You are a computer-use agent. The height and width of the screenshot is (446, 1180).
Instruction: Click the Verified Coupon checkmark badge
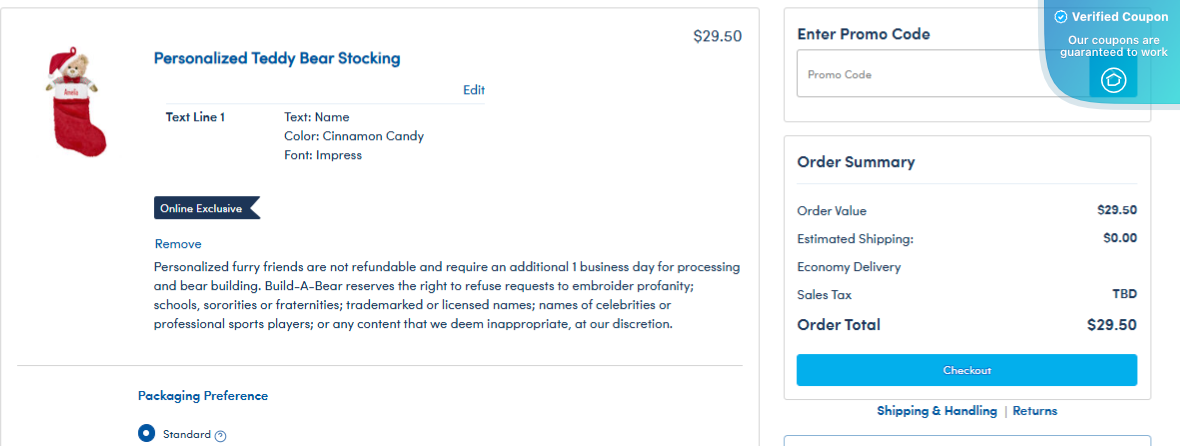coord(1061,17)
